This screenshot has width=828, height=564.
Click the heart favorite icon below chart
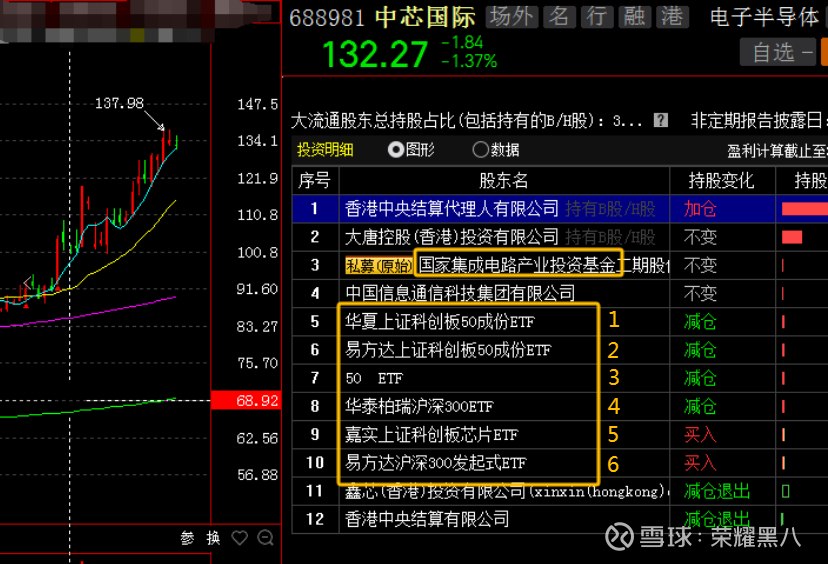coord(240,538)
